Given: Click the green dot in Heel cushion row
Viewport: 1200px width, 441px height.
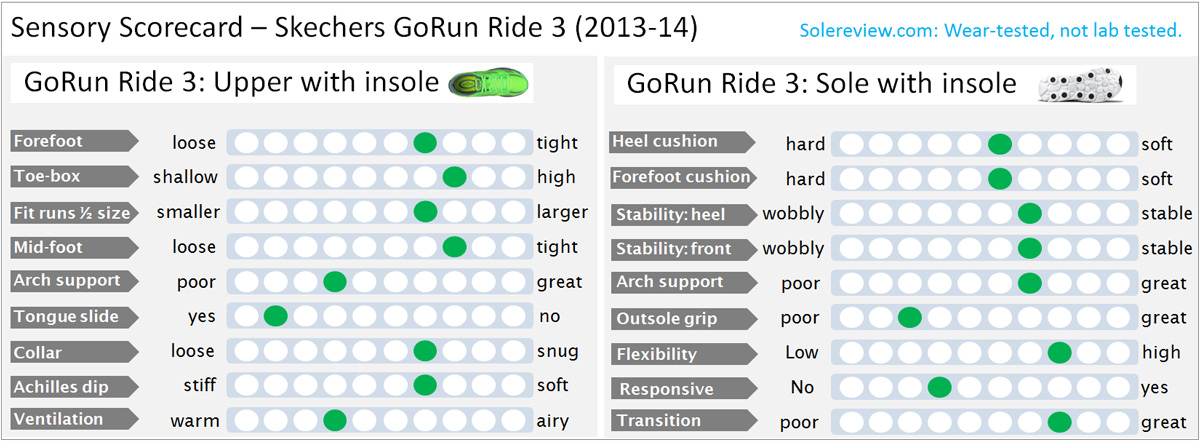Looking at the screenshot, I should (999, 144).
